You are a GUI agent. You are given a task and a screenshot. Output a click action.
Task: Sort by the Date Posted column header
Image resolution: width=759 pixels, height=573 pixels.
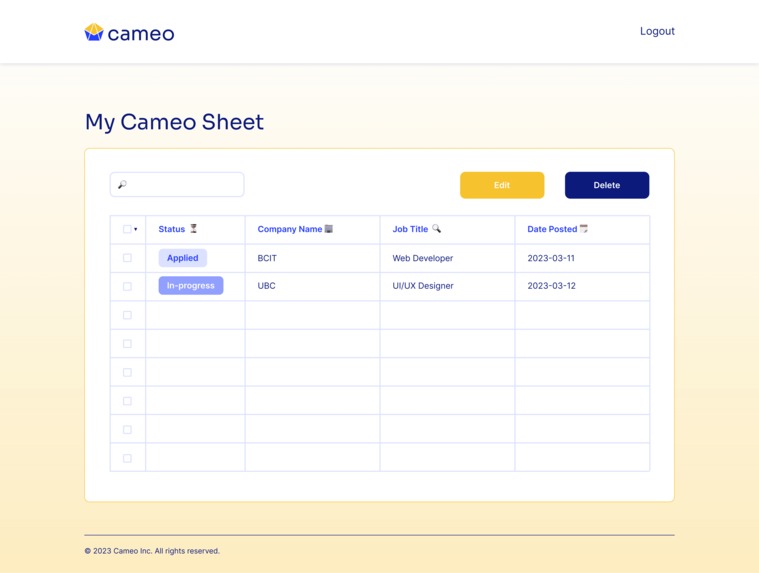pyautogui.click(x=552, y=229)
